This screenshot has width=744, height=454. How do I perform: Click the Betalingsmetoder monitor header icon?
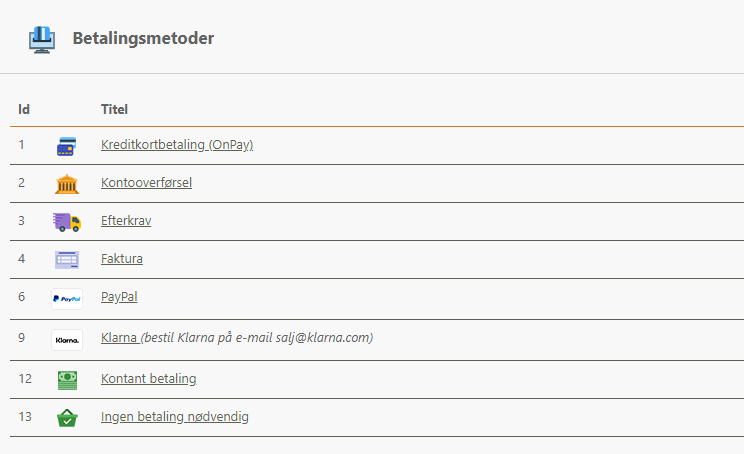point(42,40)
